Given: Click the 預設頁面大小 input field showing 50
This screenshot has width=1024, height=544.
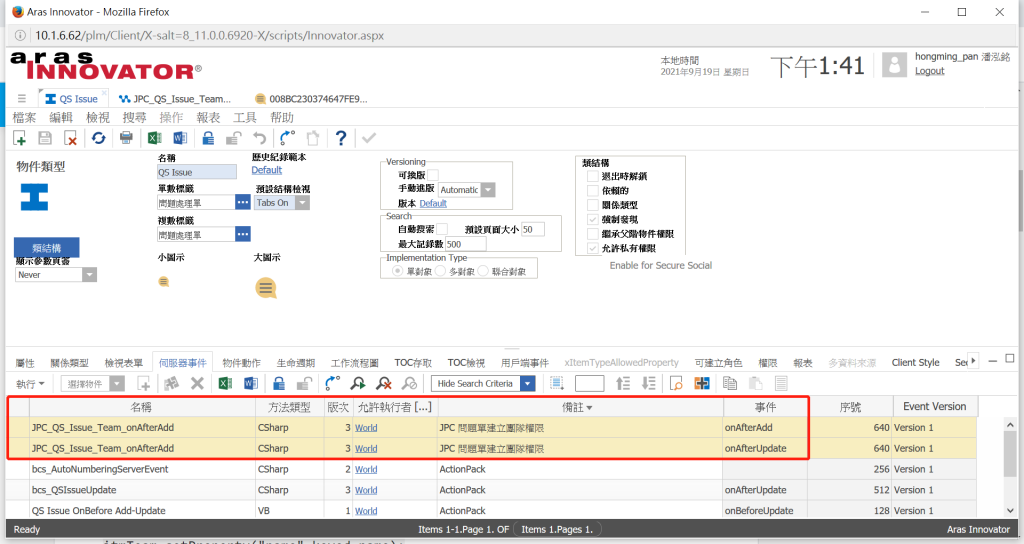Looking at the screenshot, I should [x=532, y=229].
